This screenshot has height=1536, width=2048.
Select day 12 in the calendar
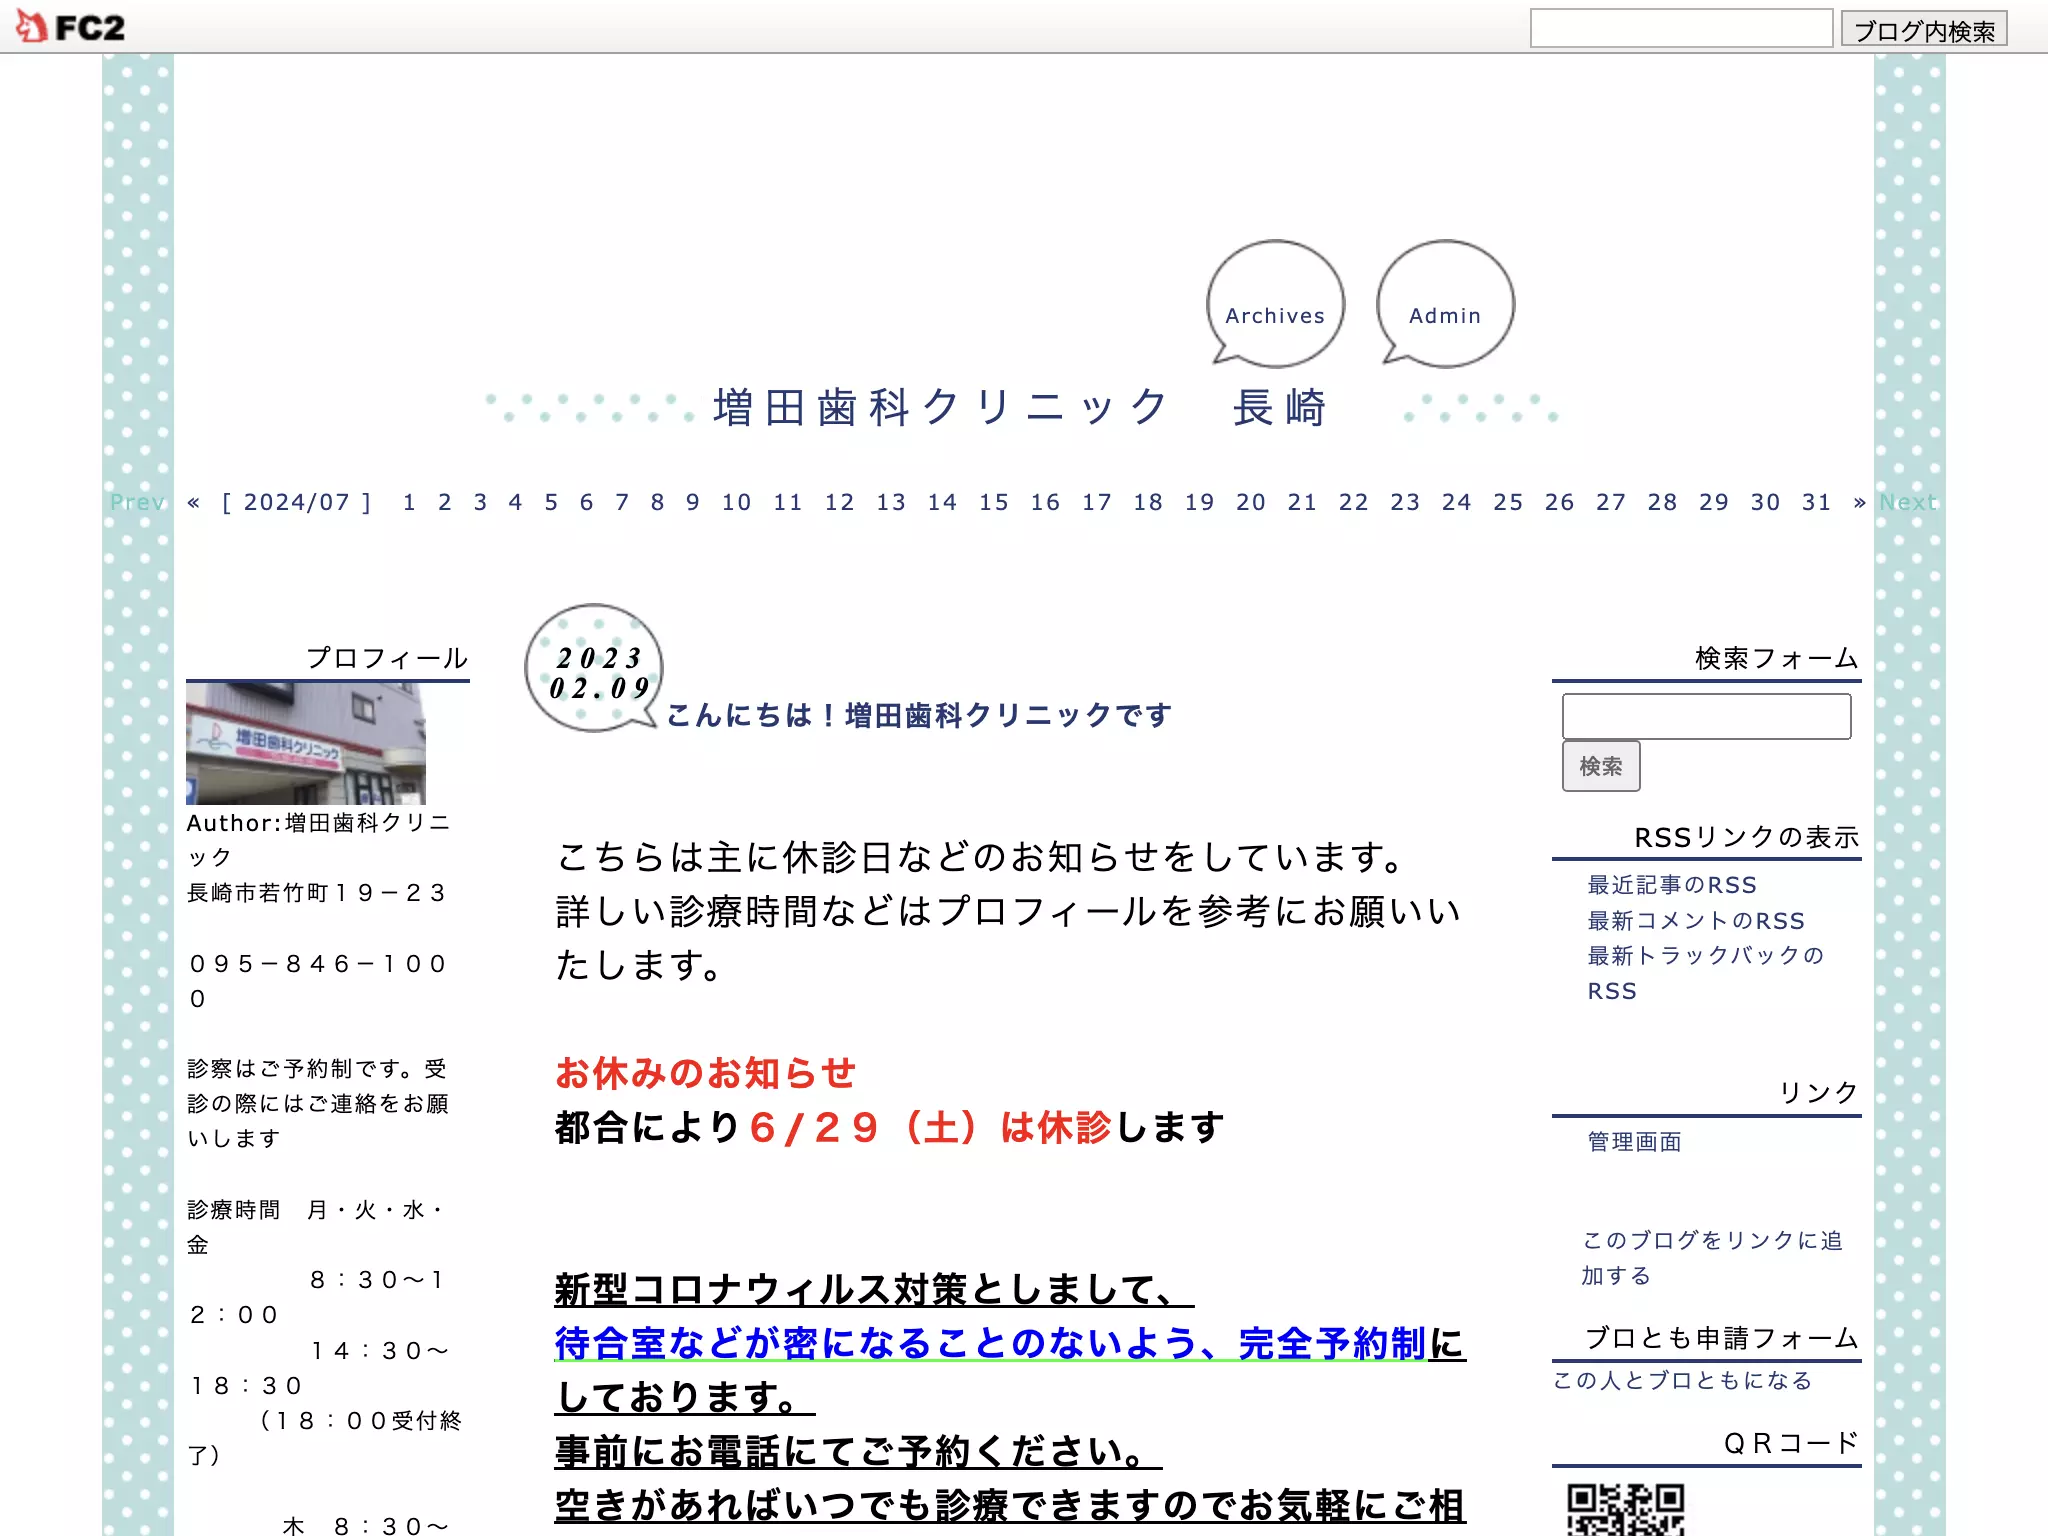click(x=840, y=502)
